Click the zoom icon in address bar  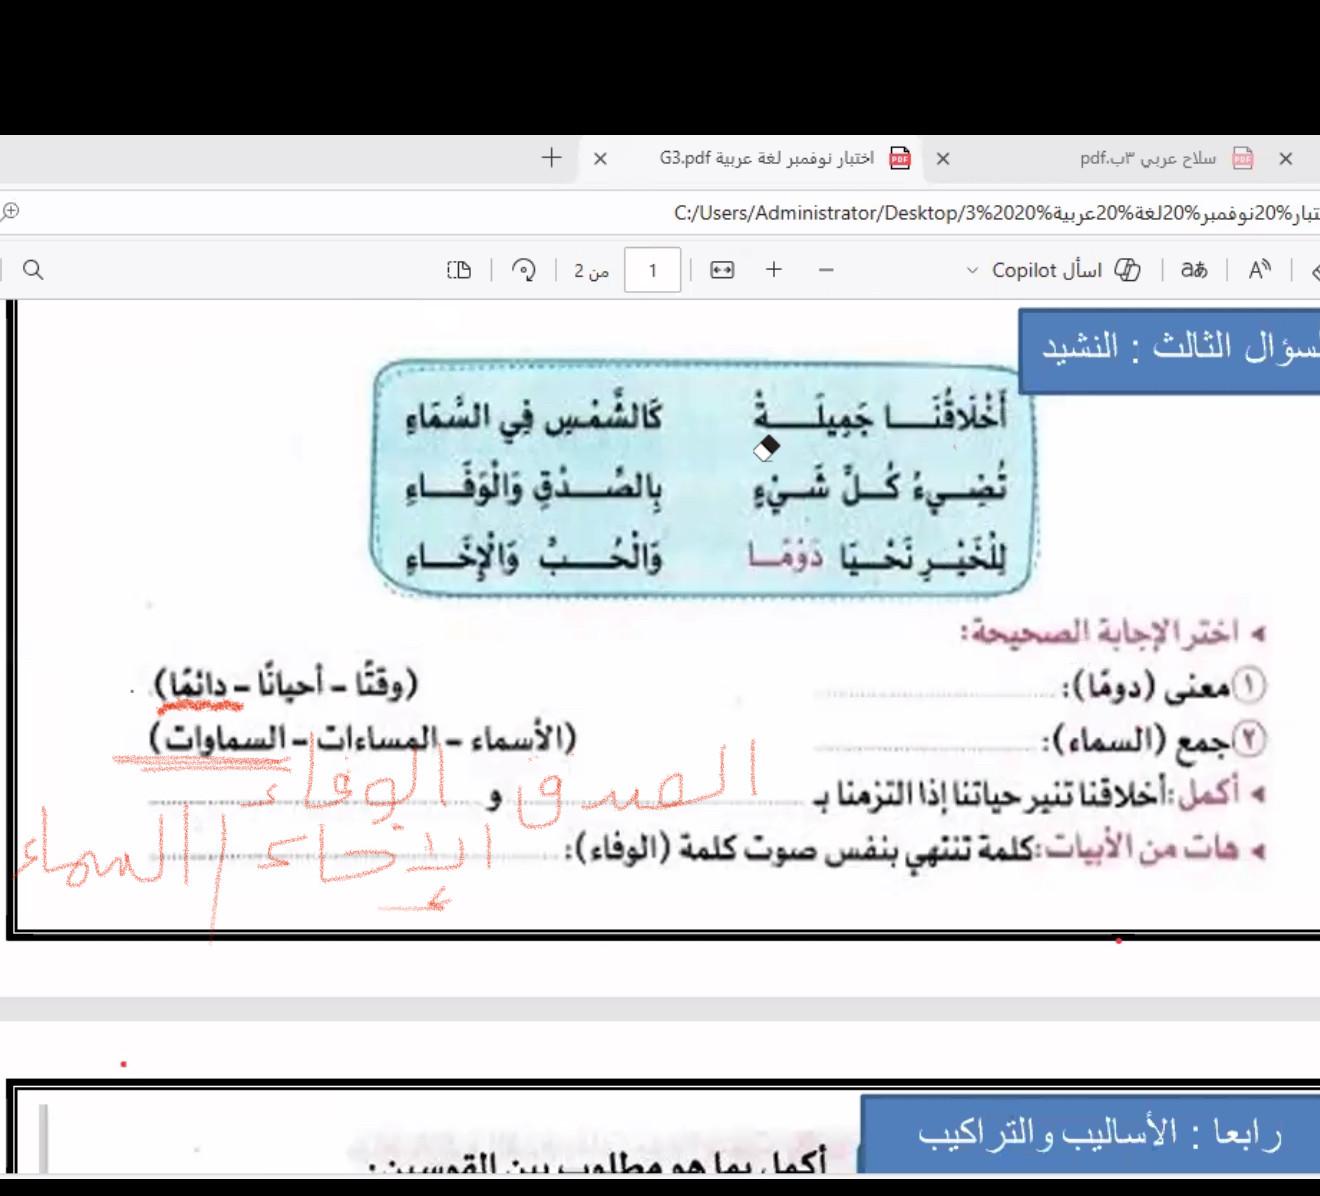10,211
